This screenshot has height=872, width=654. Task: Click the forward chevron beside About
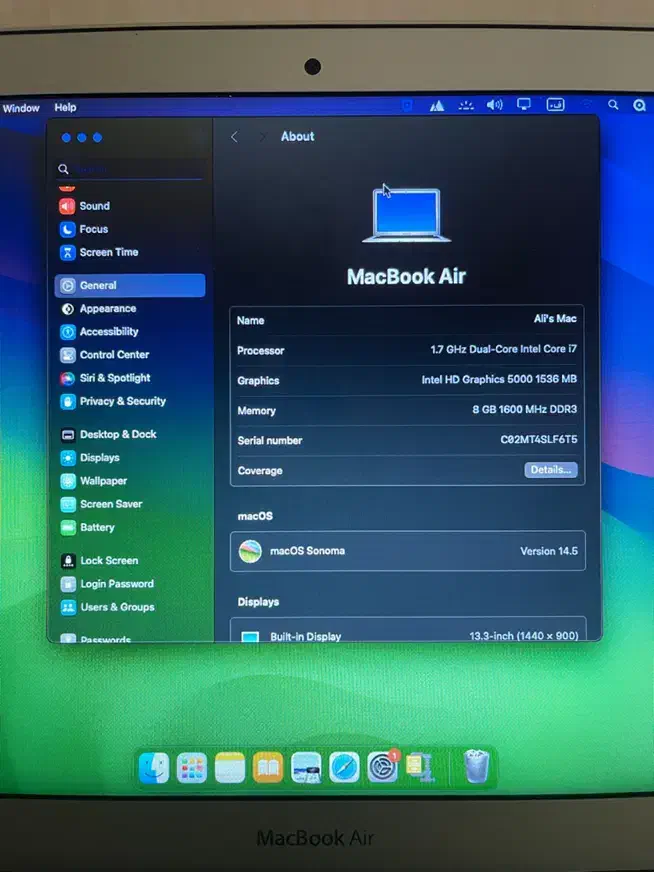click(262, 137)
